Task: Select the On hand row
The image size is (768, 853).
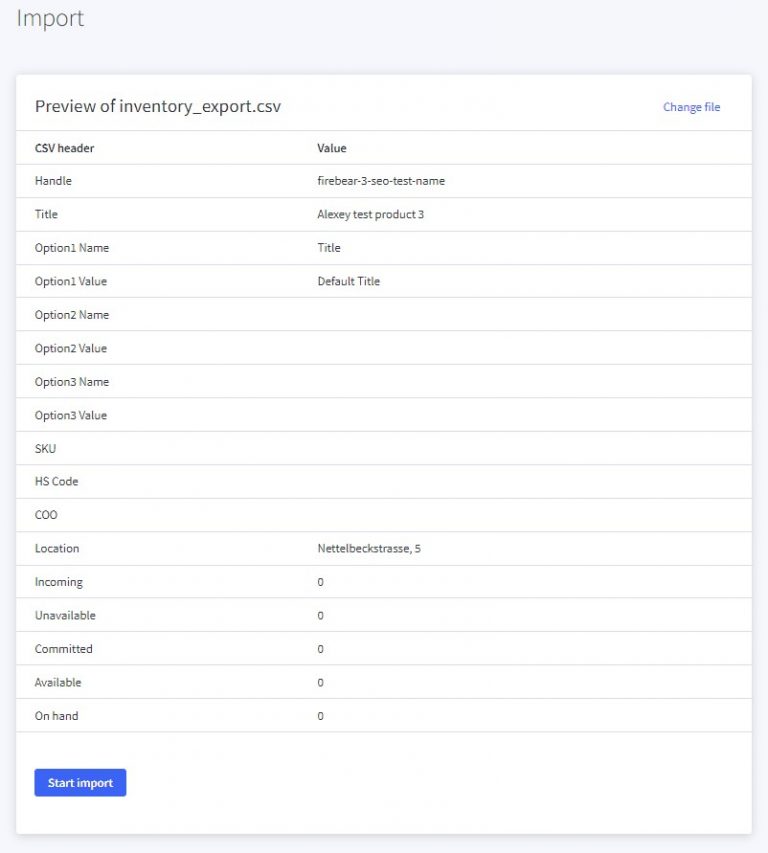Action: point(54,715)
